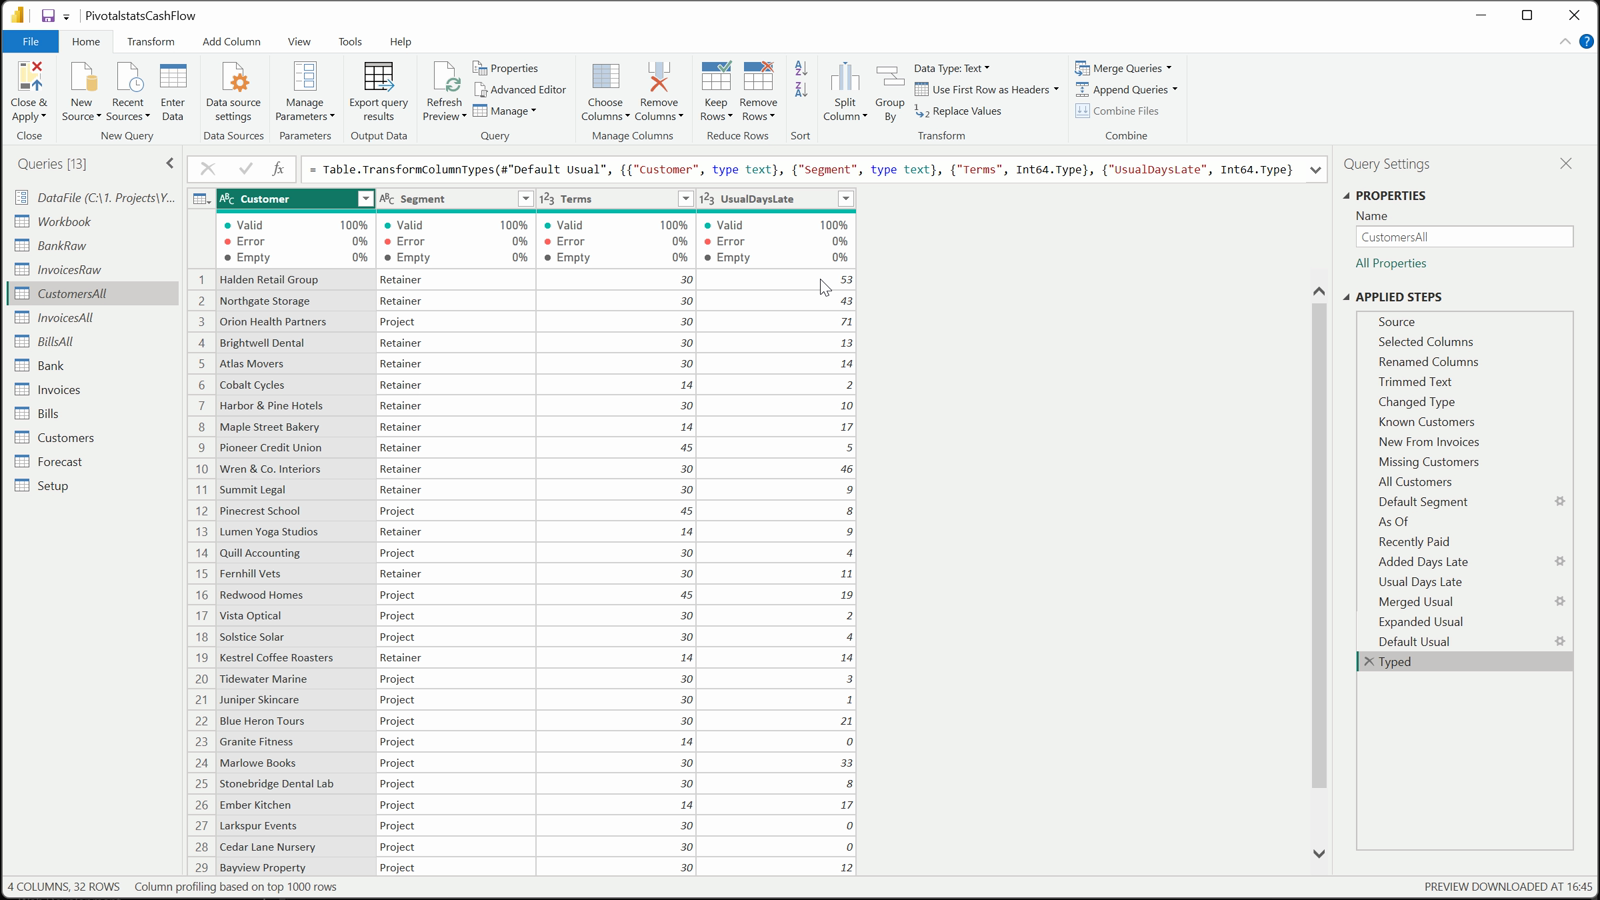Screen dimensions: 1600x900
Task: Switch to the Transform ribbon tab
Action: 151,42
